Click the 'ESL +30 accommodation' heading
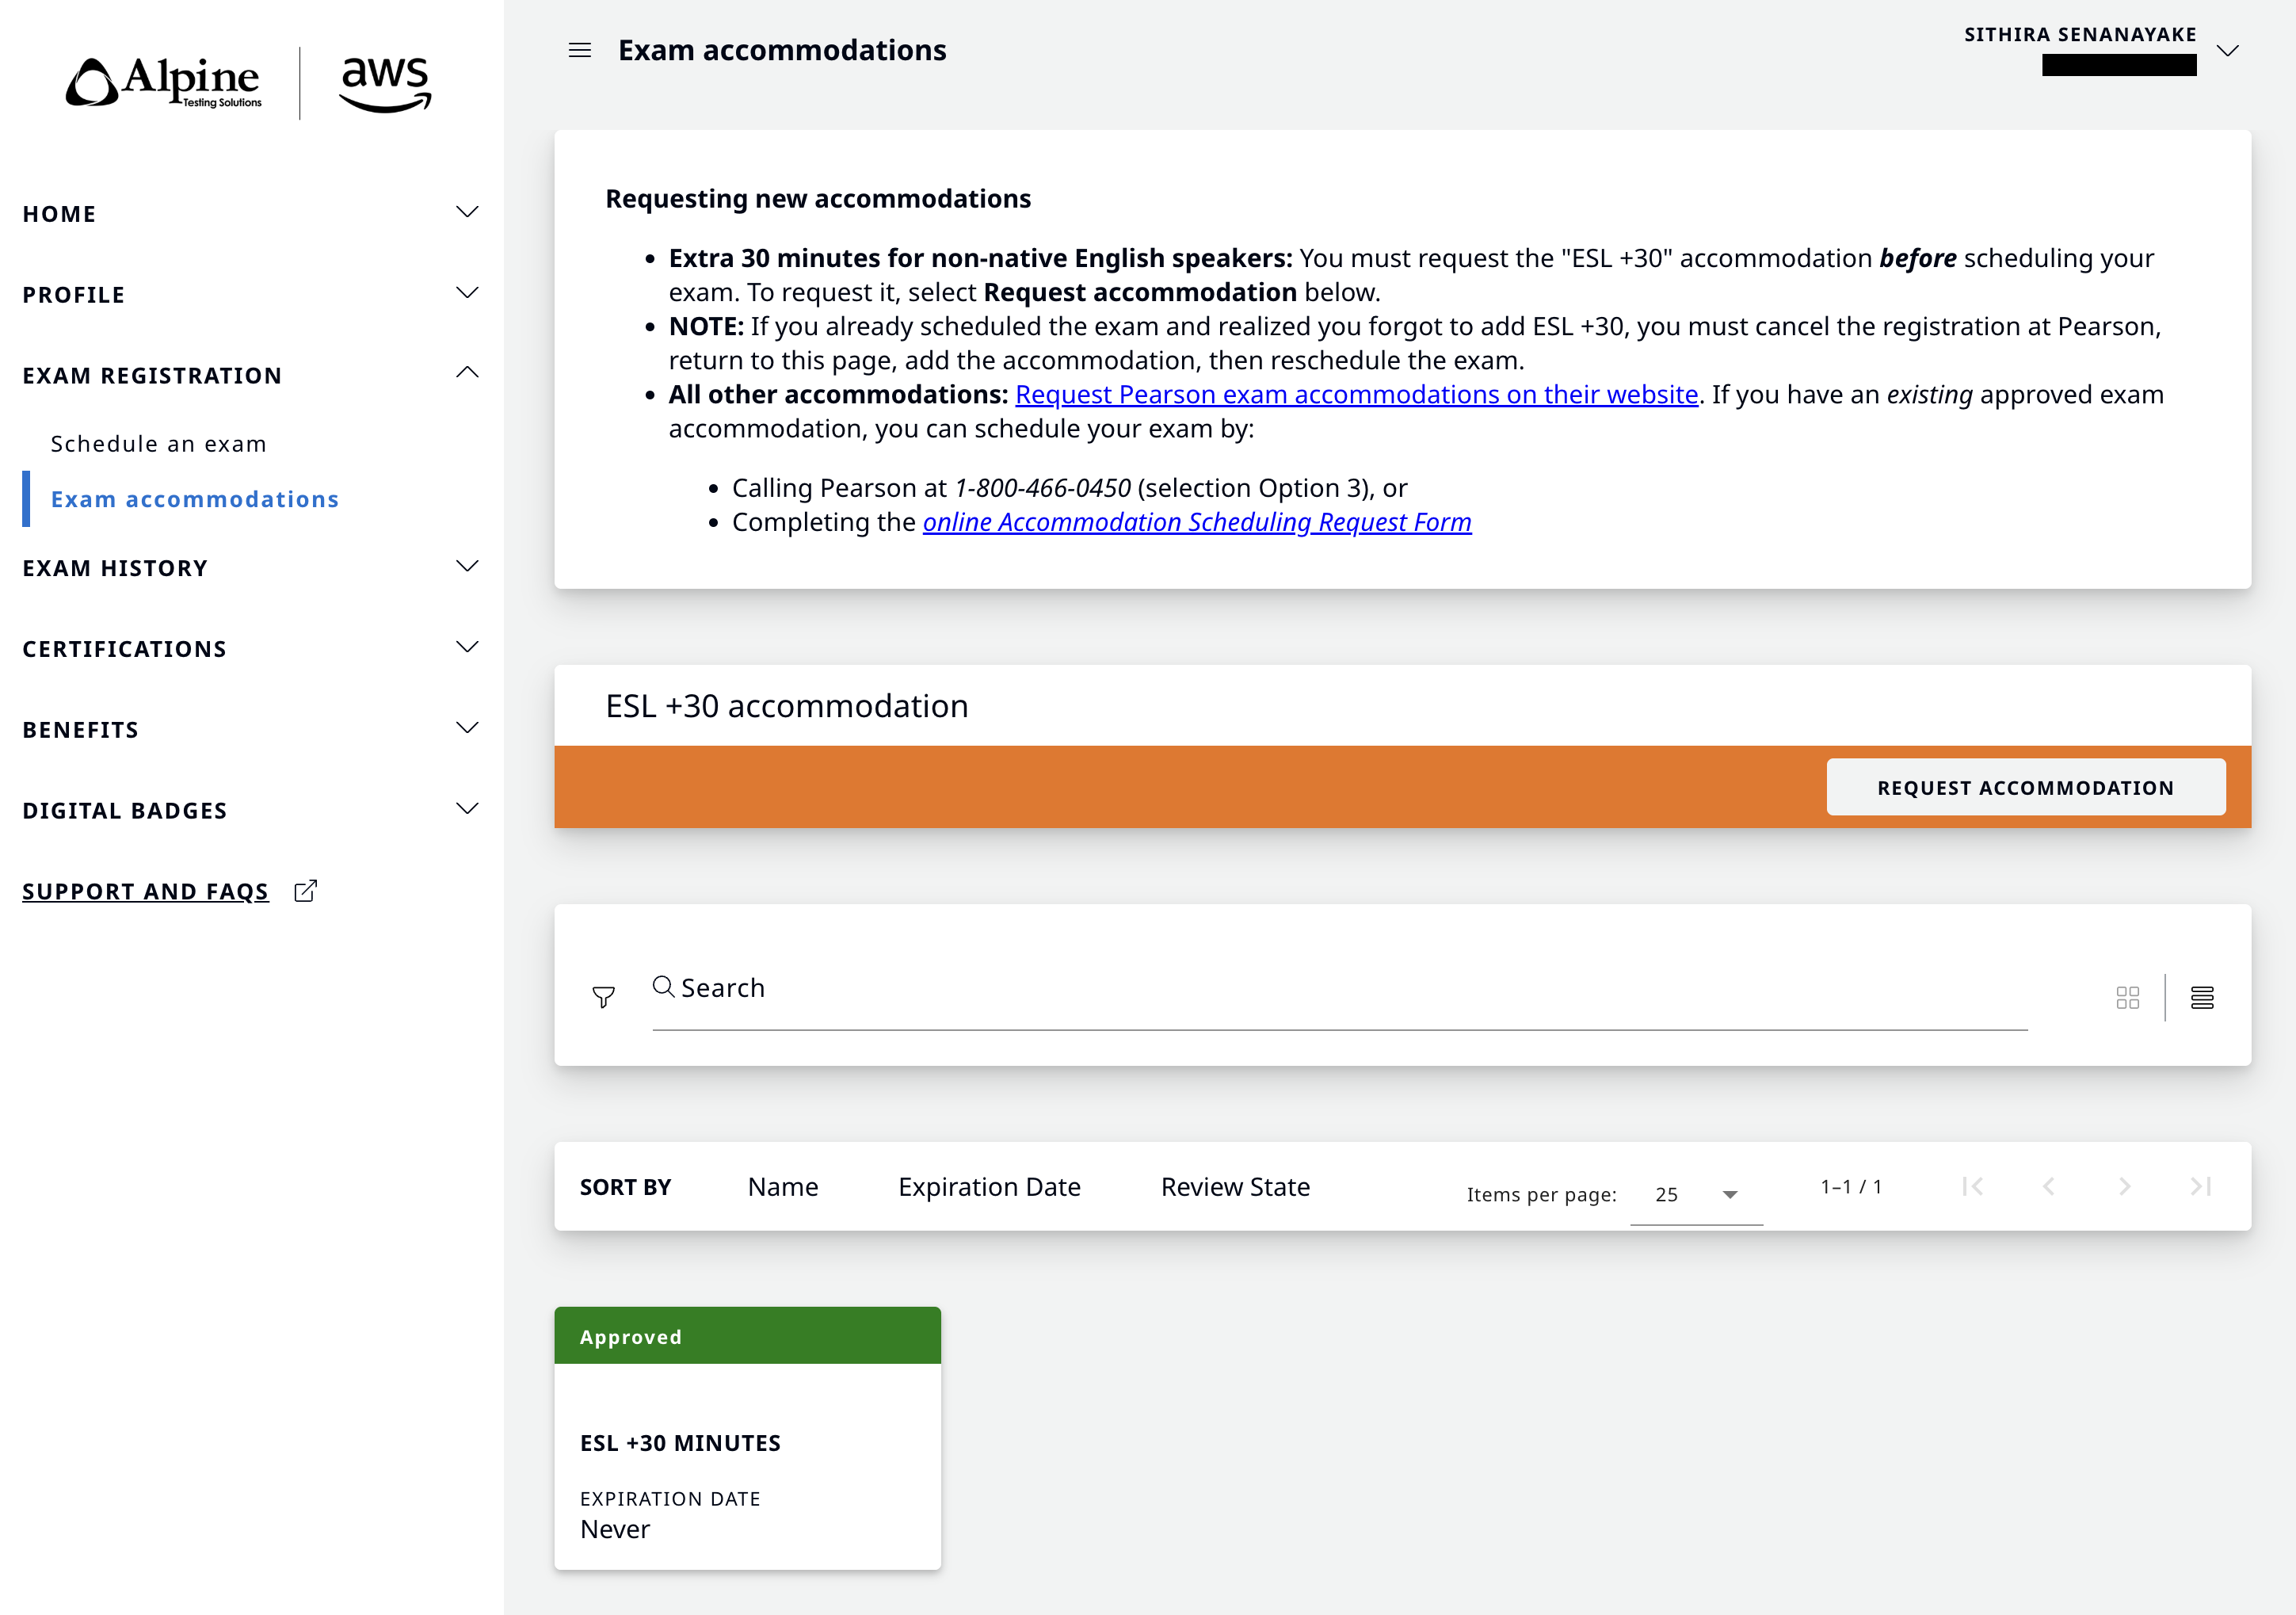This screenshot has width=2296, height=1615. 787,706
